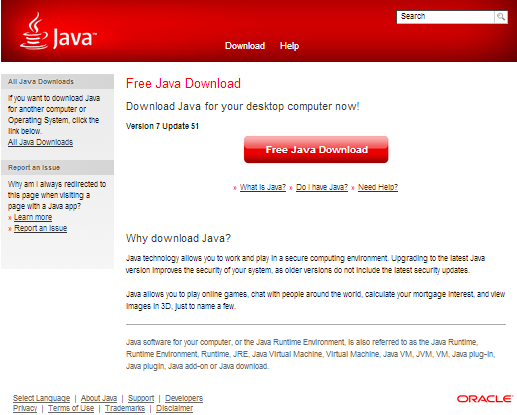Click the red Free Java Download button
The height and width of the screenshot is (415, 517).
[316, 149]
